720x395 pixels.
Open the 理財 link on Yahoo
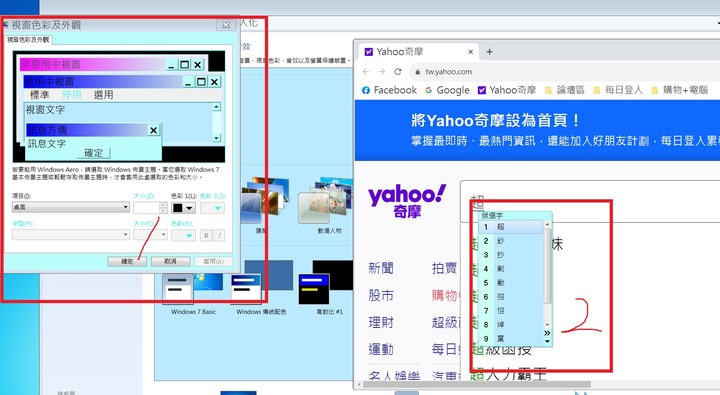click(x=381, y=322)
